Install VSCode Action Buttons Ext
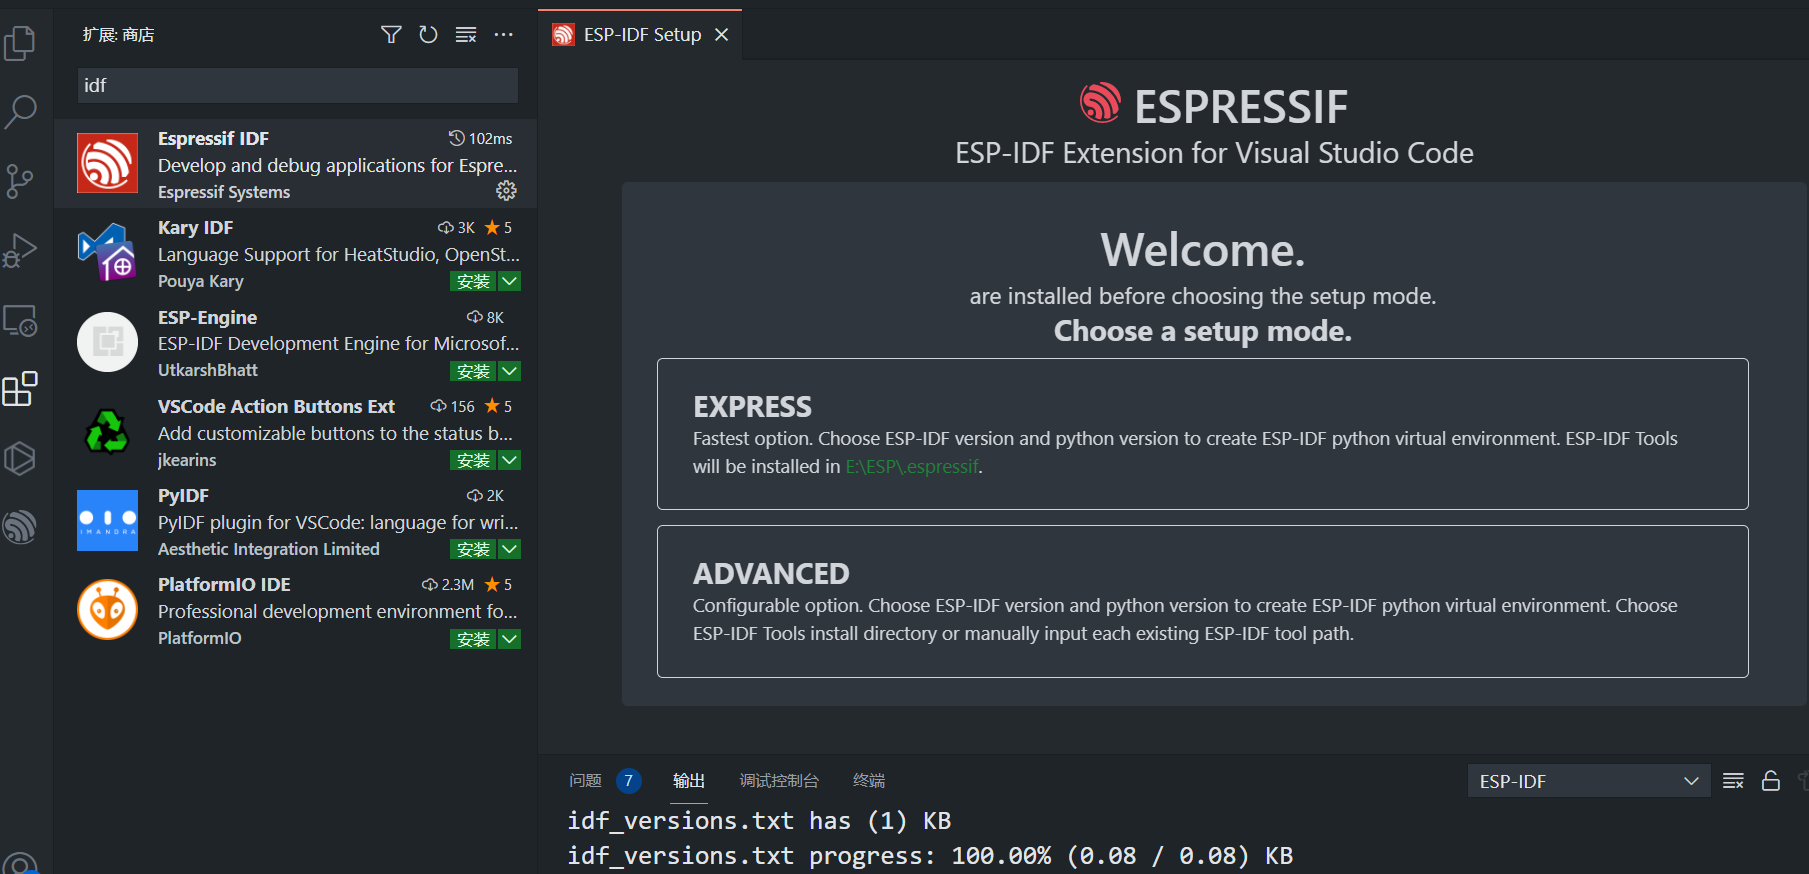 click(473, 460)
